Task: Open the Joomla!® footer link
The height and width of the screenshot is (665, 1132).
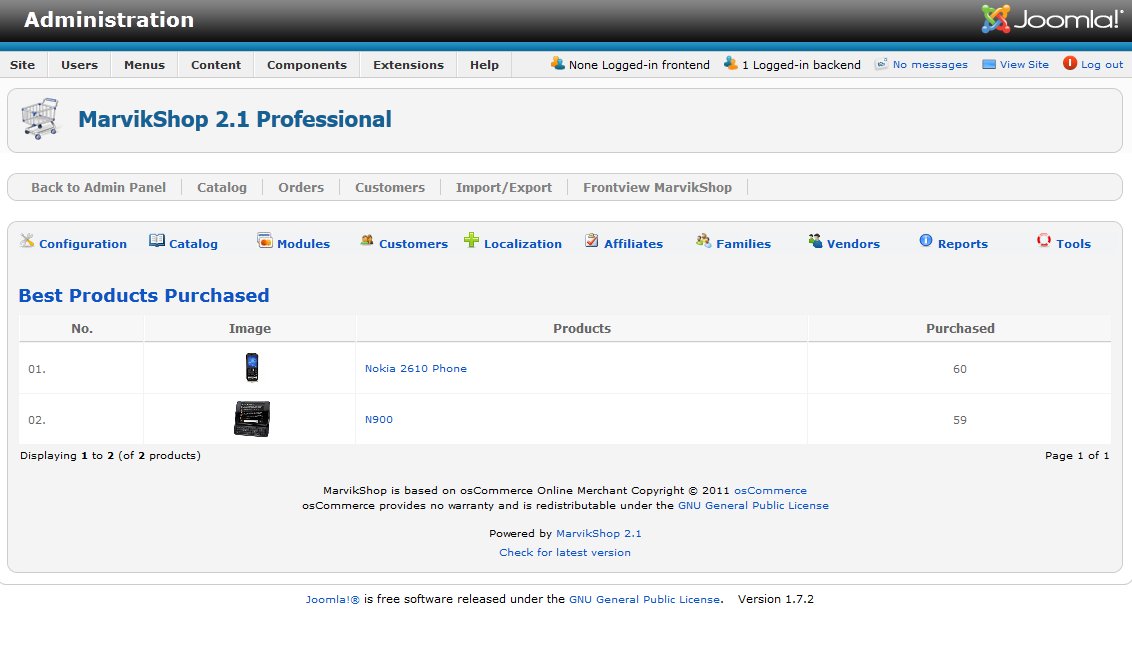Action: [x=332, y=599]
